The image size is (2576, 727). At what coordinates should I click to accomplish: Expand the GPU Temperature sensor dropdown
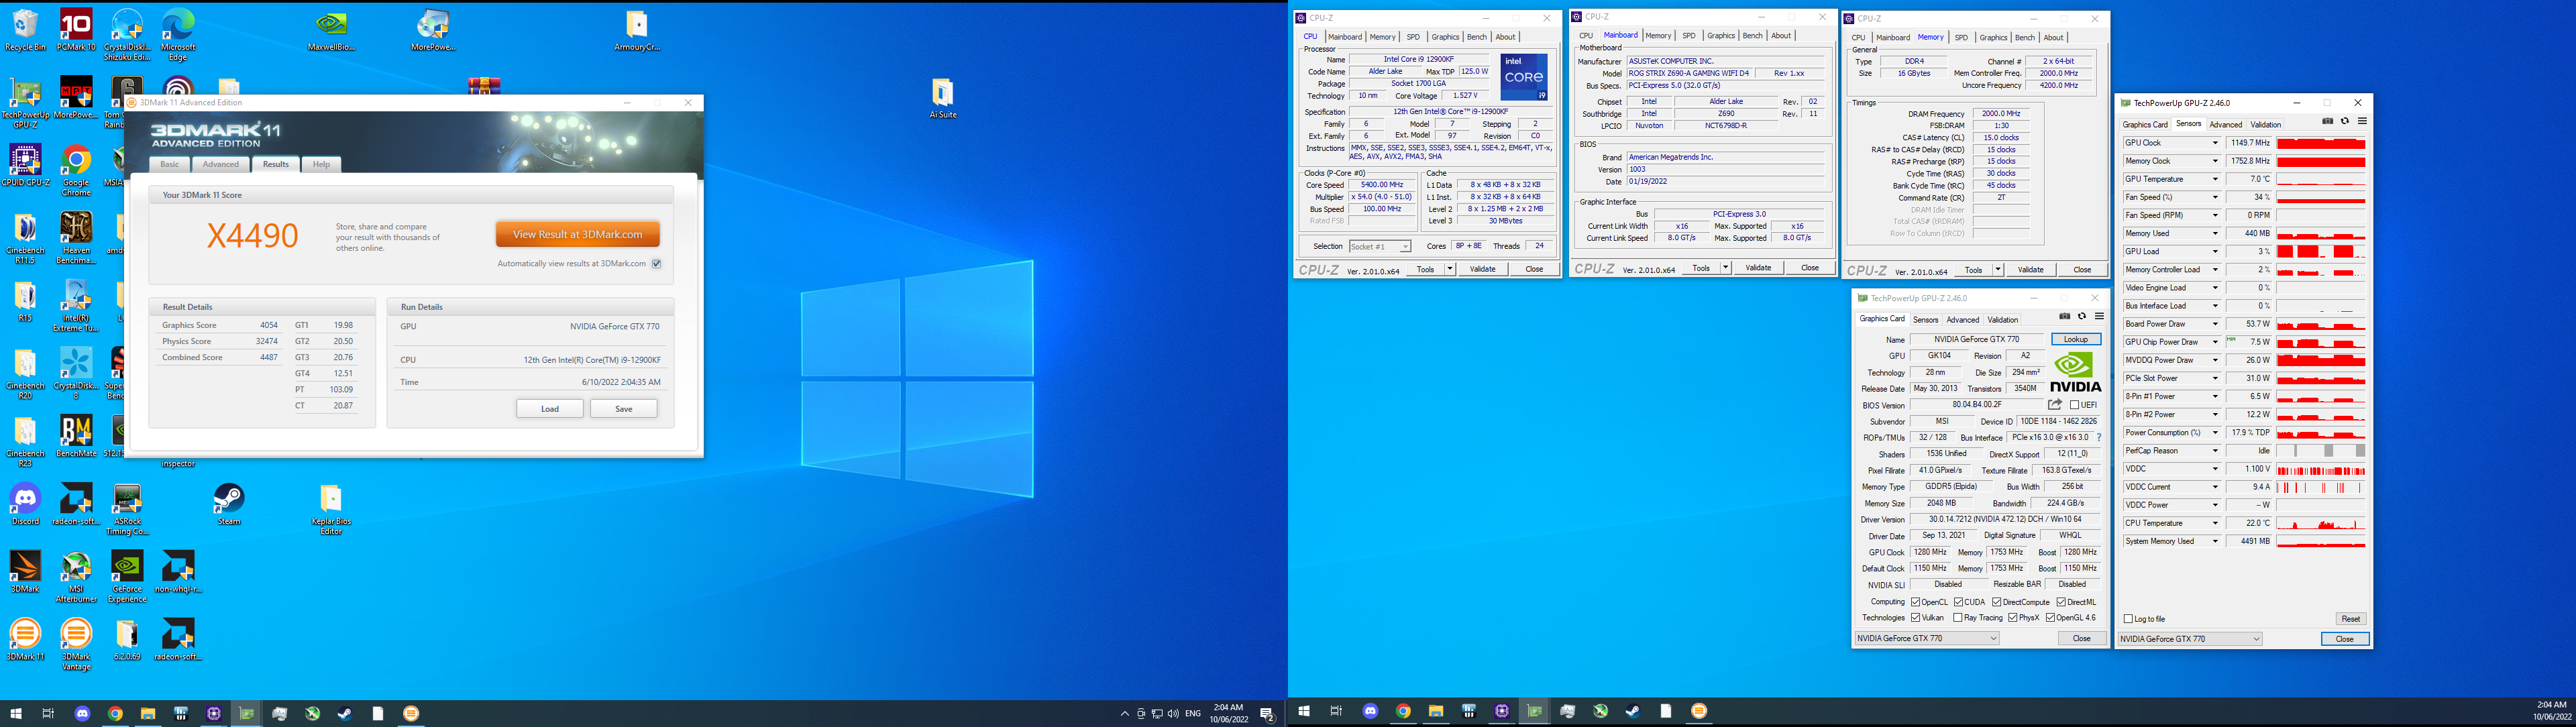[2215, 179]
